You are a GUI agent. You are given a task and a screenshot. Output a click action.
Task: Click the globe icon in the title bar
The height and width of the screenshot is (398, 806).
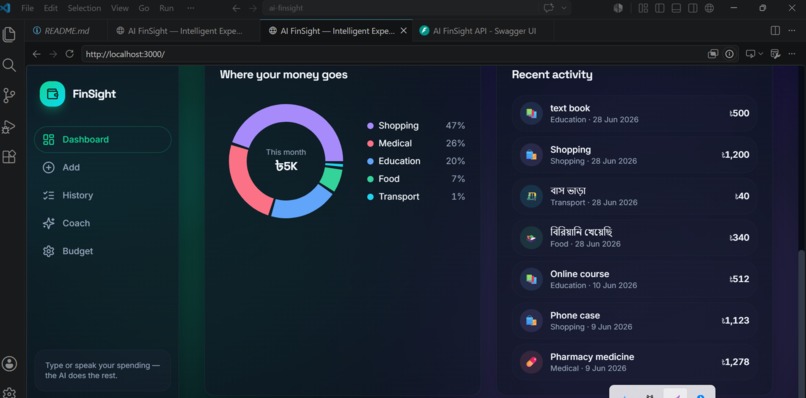709,8
